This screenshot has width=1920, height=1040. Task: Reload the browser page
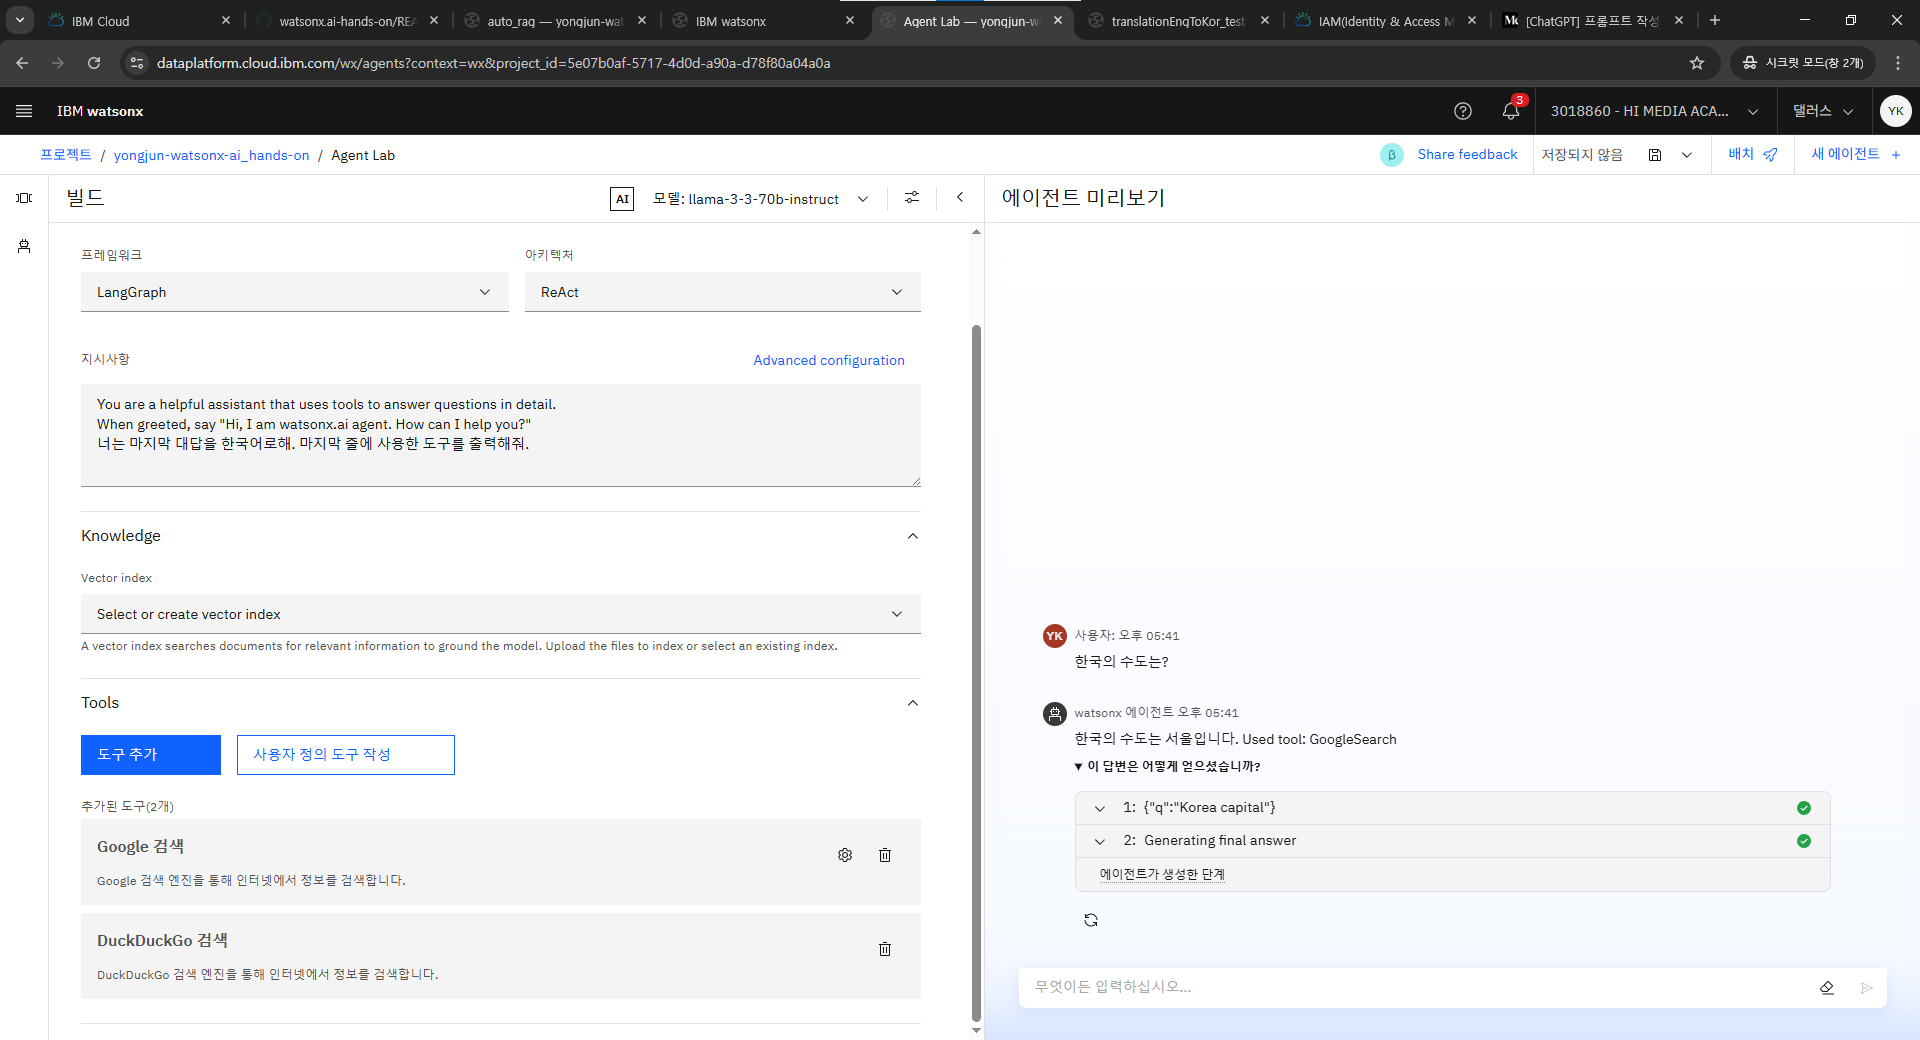(94, 63)
